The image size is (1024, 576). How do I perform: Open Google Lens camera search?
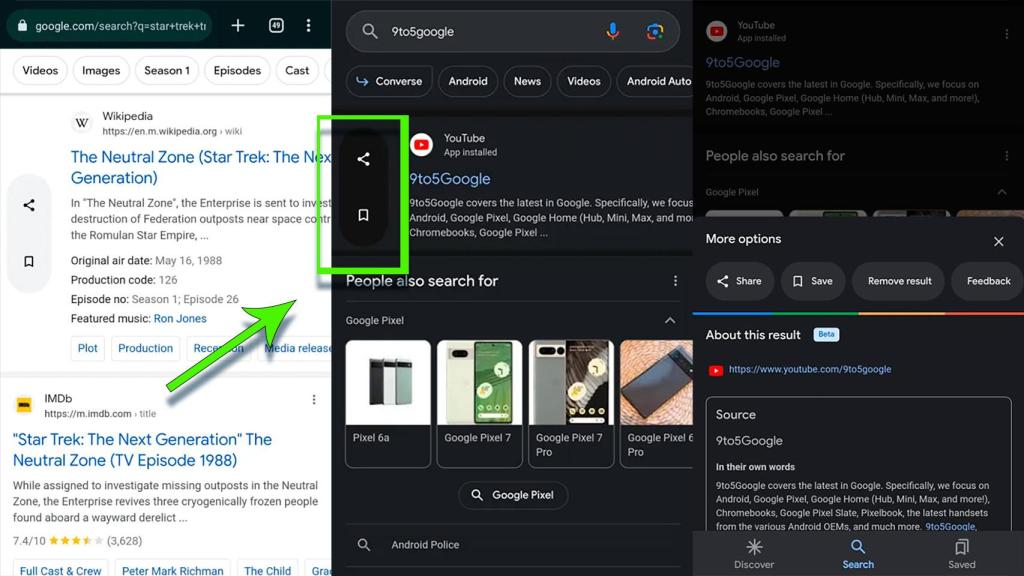click(654, 31)
